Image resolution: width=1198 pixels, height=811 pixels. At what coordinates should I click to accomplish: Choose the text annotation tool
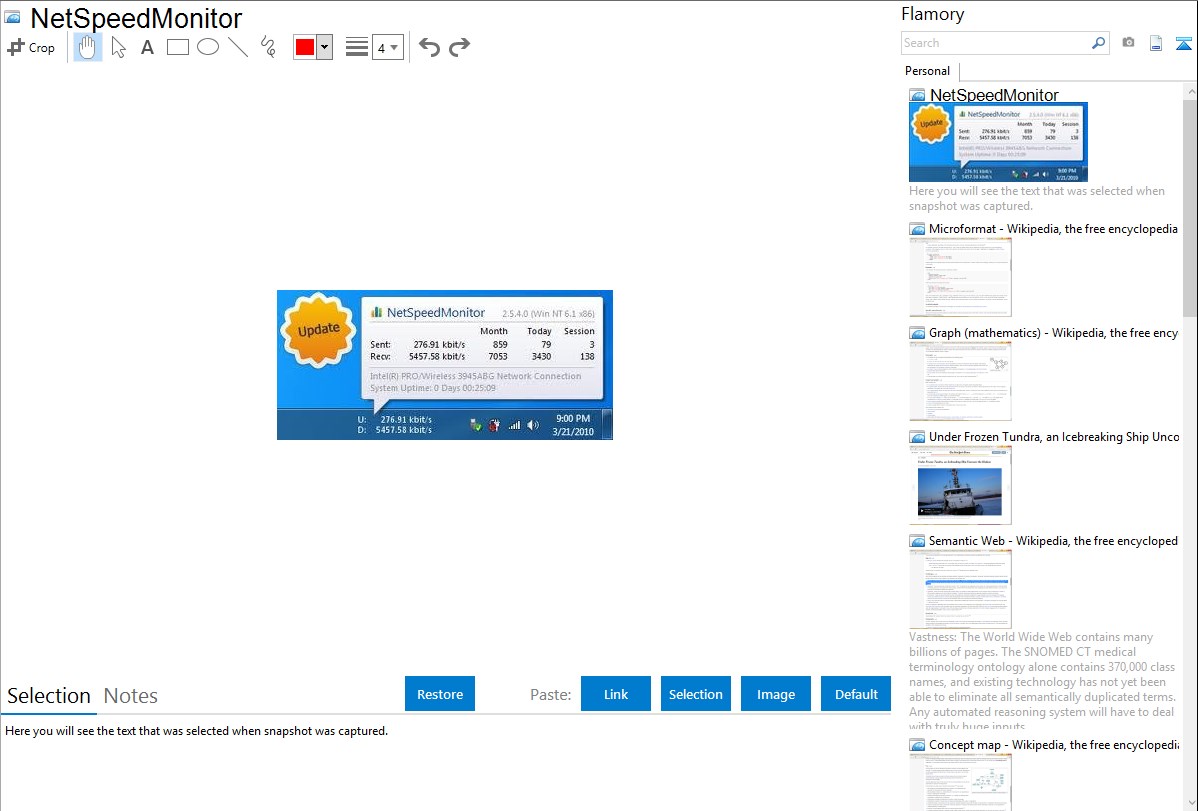(x=147, y=47)
